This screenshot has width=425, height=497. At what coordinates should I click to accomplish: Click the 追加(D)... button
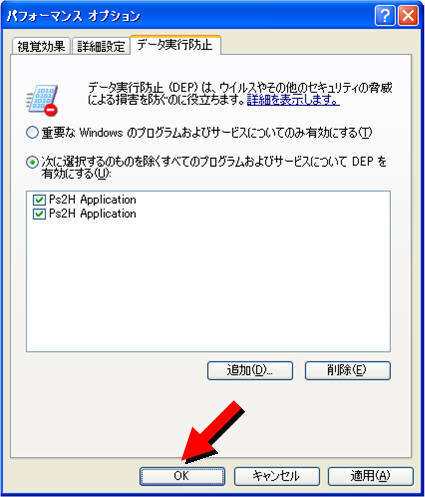250,370
